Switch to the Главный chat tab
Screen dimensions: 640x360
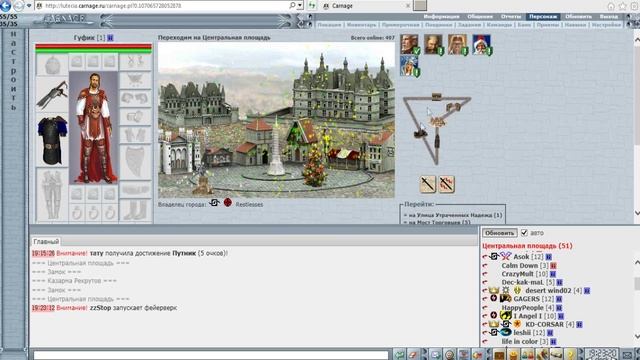point(46,242)
